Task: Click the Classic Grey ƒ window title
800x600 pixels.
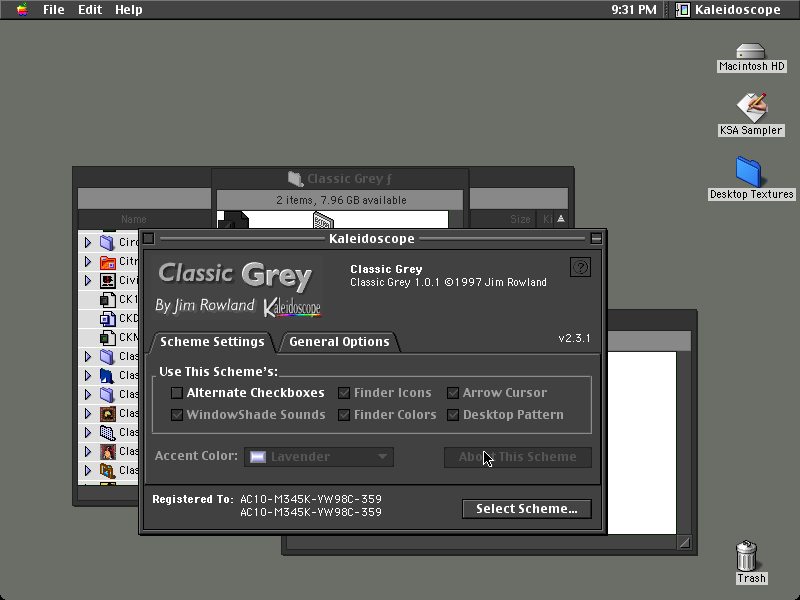Action: click(350, 179)
